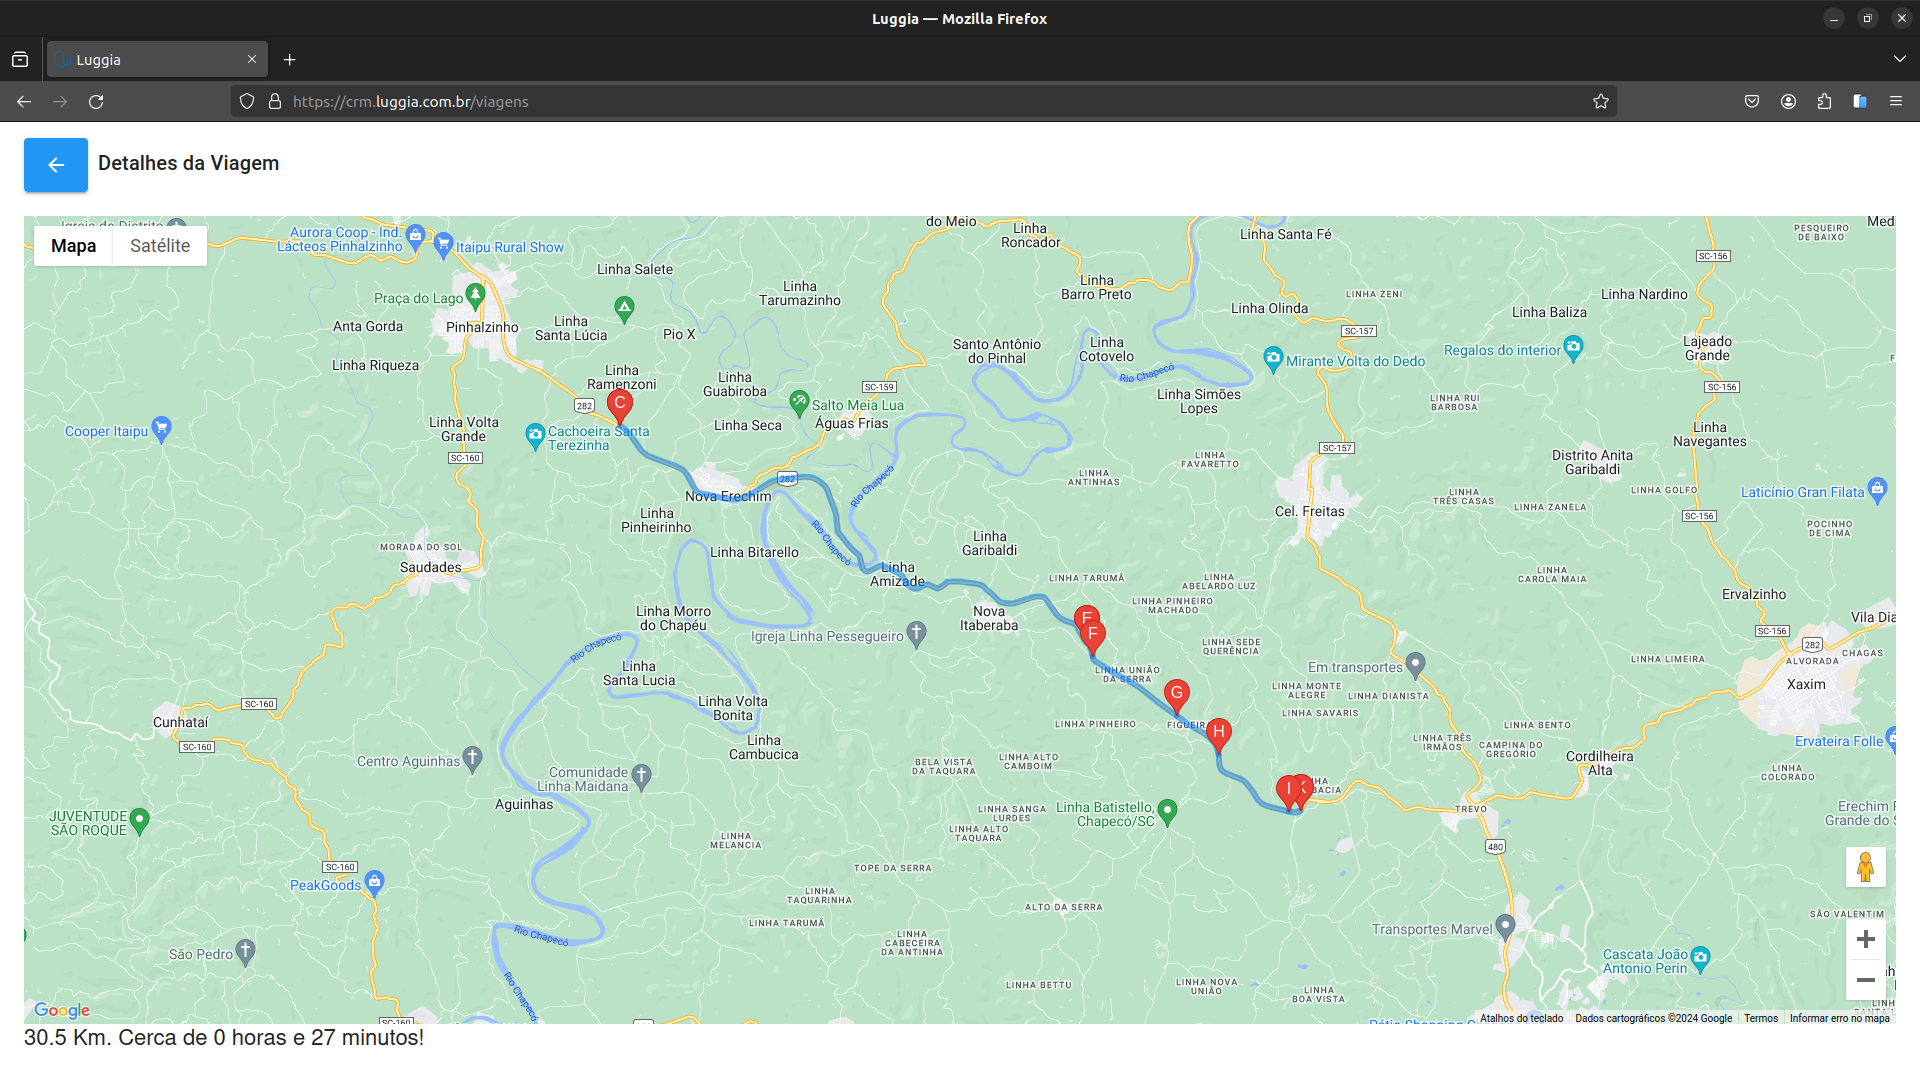Image resolution: width=1920 pixels, height=1080 pixels.
Task: Open tracking protection shield icon
Action: pos(247,101)
